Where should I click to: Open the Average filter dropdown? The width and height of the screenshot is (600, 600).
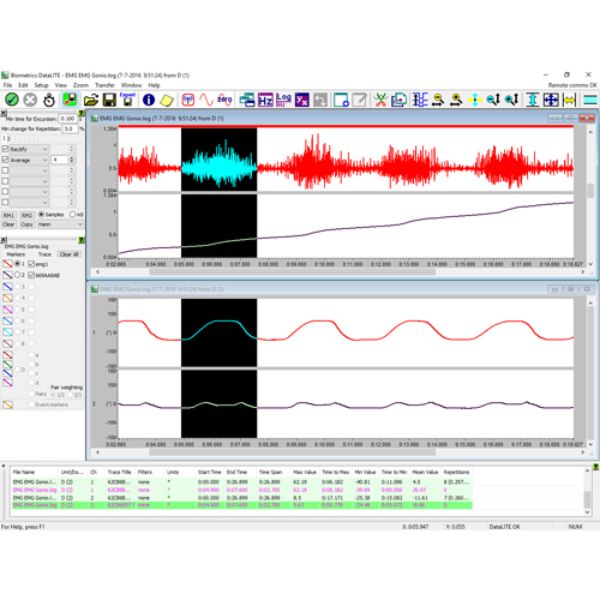point(45,159)
